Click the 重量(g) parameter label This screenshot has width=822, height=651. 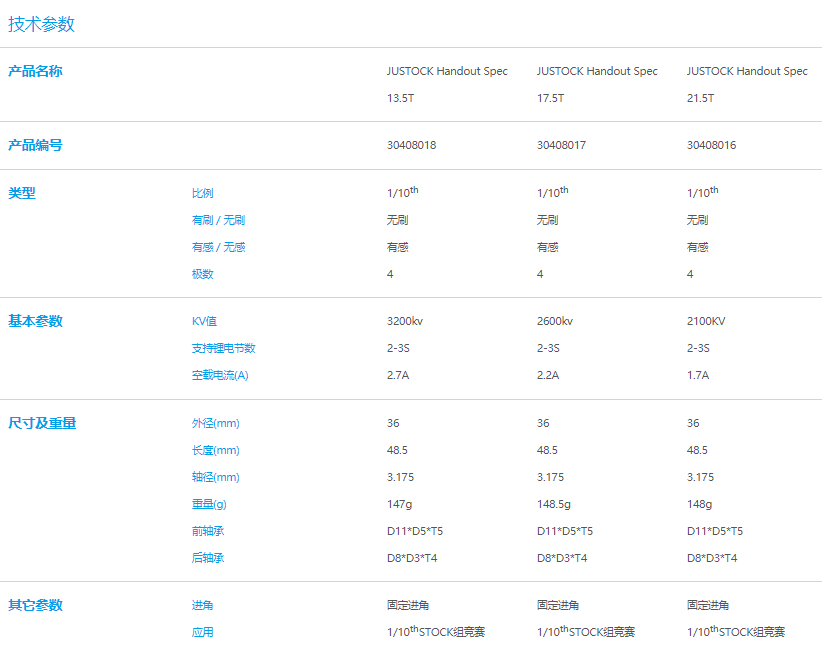pos(209,504)
